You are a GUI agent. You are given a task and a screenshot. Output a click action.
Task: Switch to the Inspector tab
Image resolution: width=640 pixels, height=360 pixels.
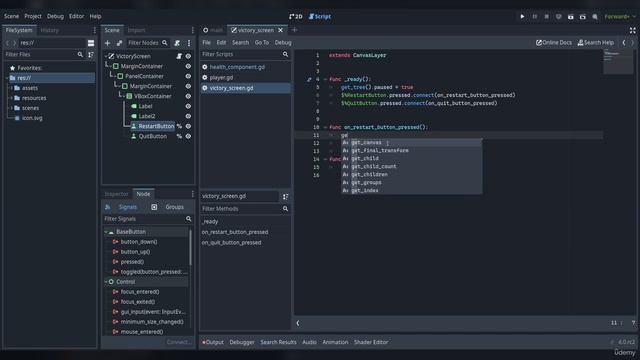pos(116,194)
